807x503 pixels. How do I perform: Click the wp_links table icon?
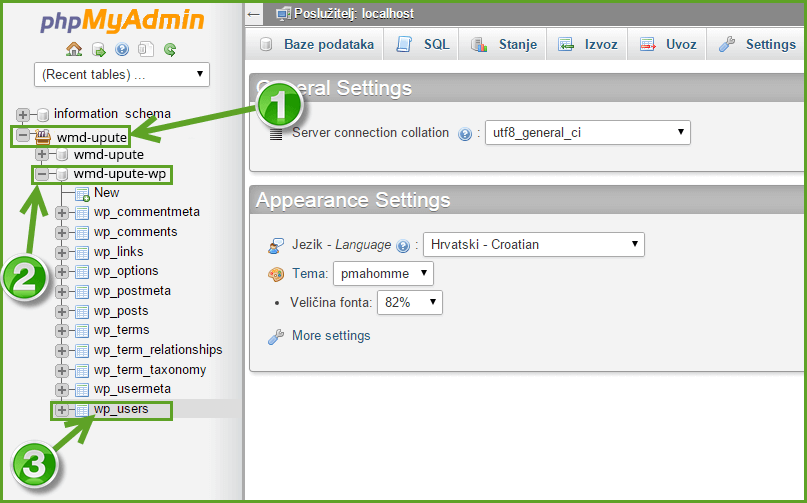[82, 252]
